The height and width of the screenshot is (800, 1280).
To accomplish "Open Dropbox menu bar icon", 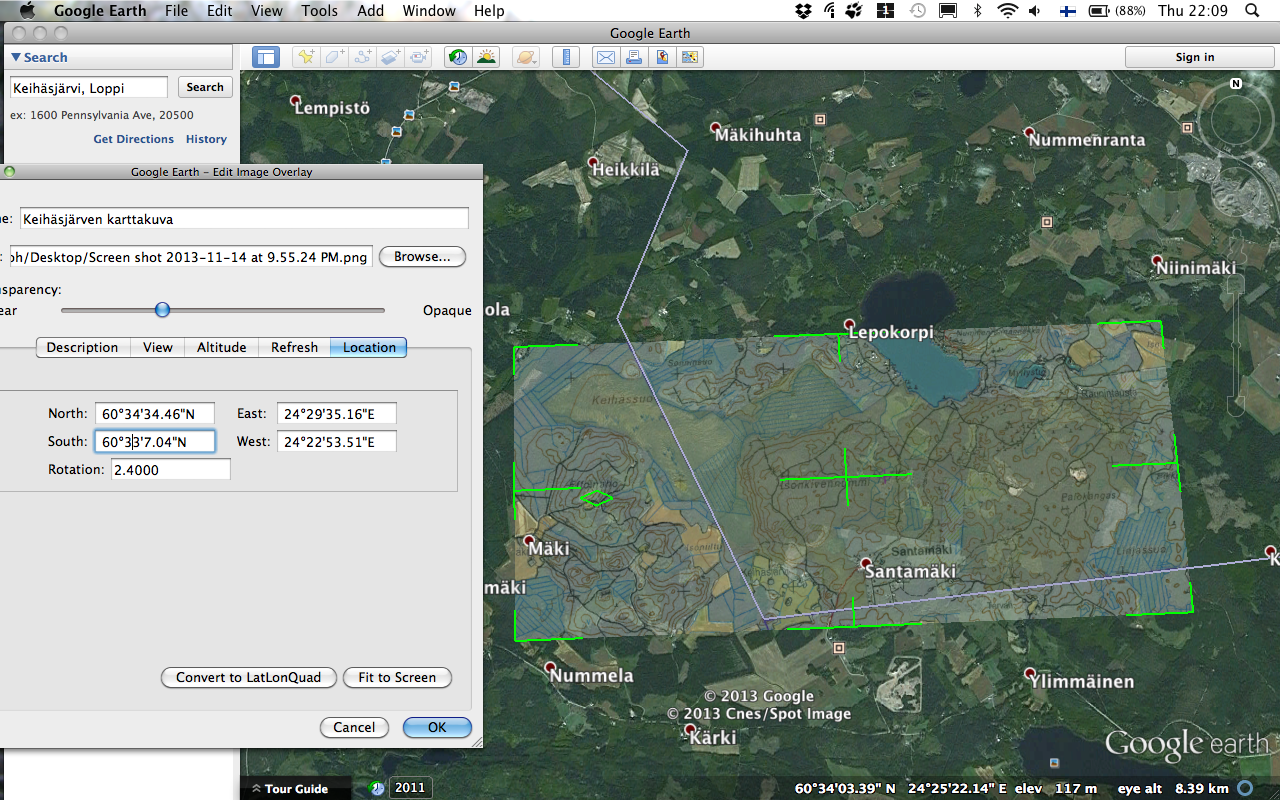I will (803, 11).
